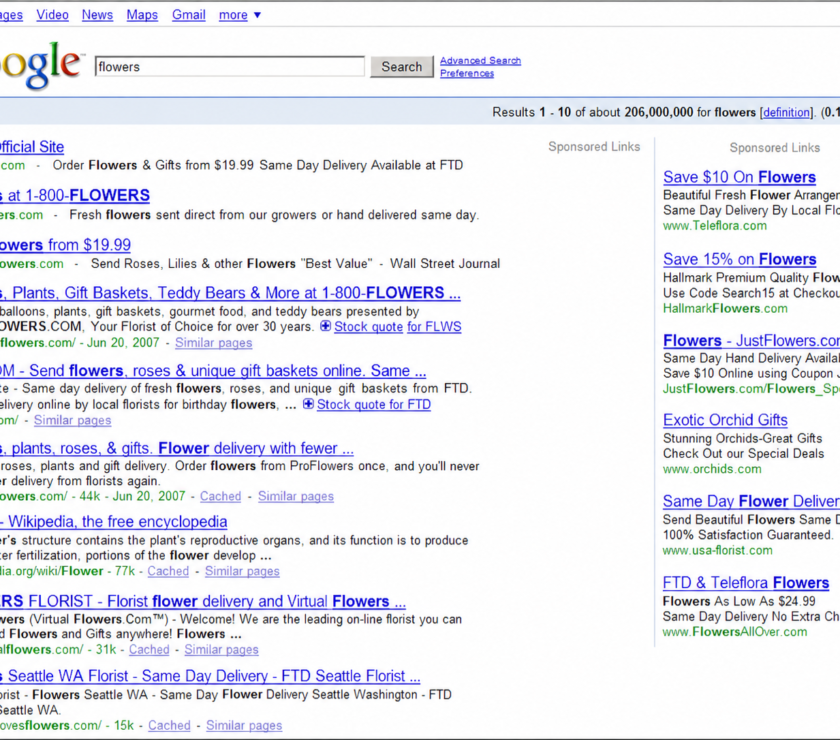The width and height of the screenshot is (840, 740).
Task: Click www.orchids.com URL text
Action: (x=712, y=469)
